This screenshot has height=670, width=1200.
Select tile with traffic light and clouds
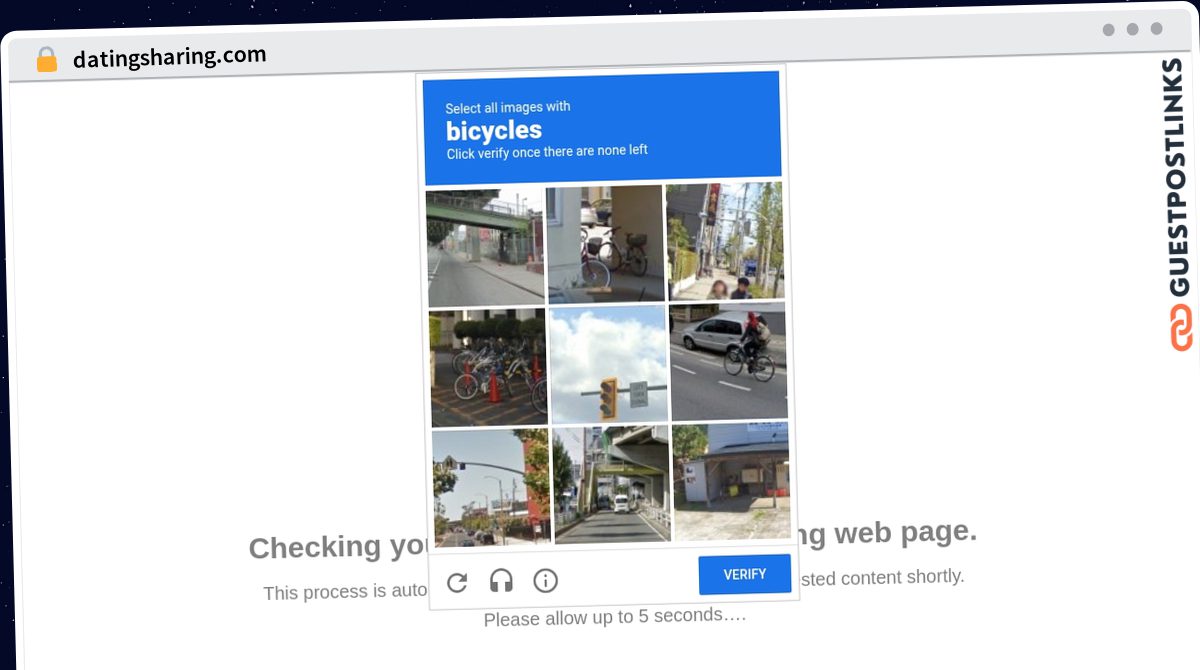(x=608, y=364)
